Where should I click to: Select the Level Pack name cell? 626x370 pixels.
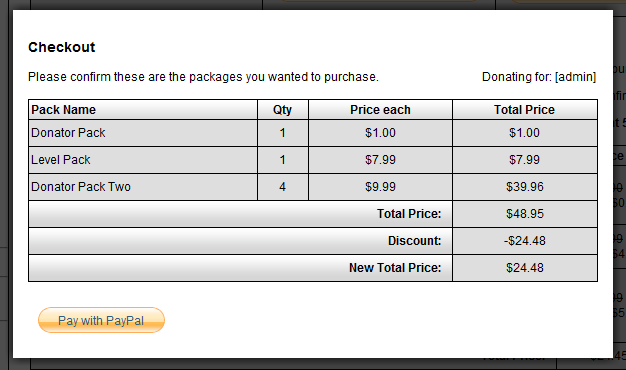(143, 160)
